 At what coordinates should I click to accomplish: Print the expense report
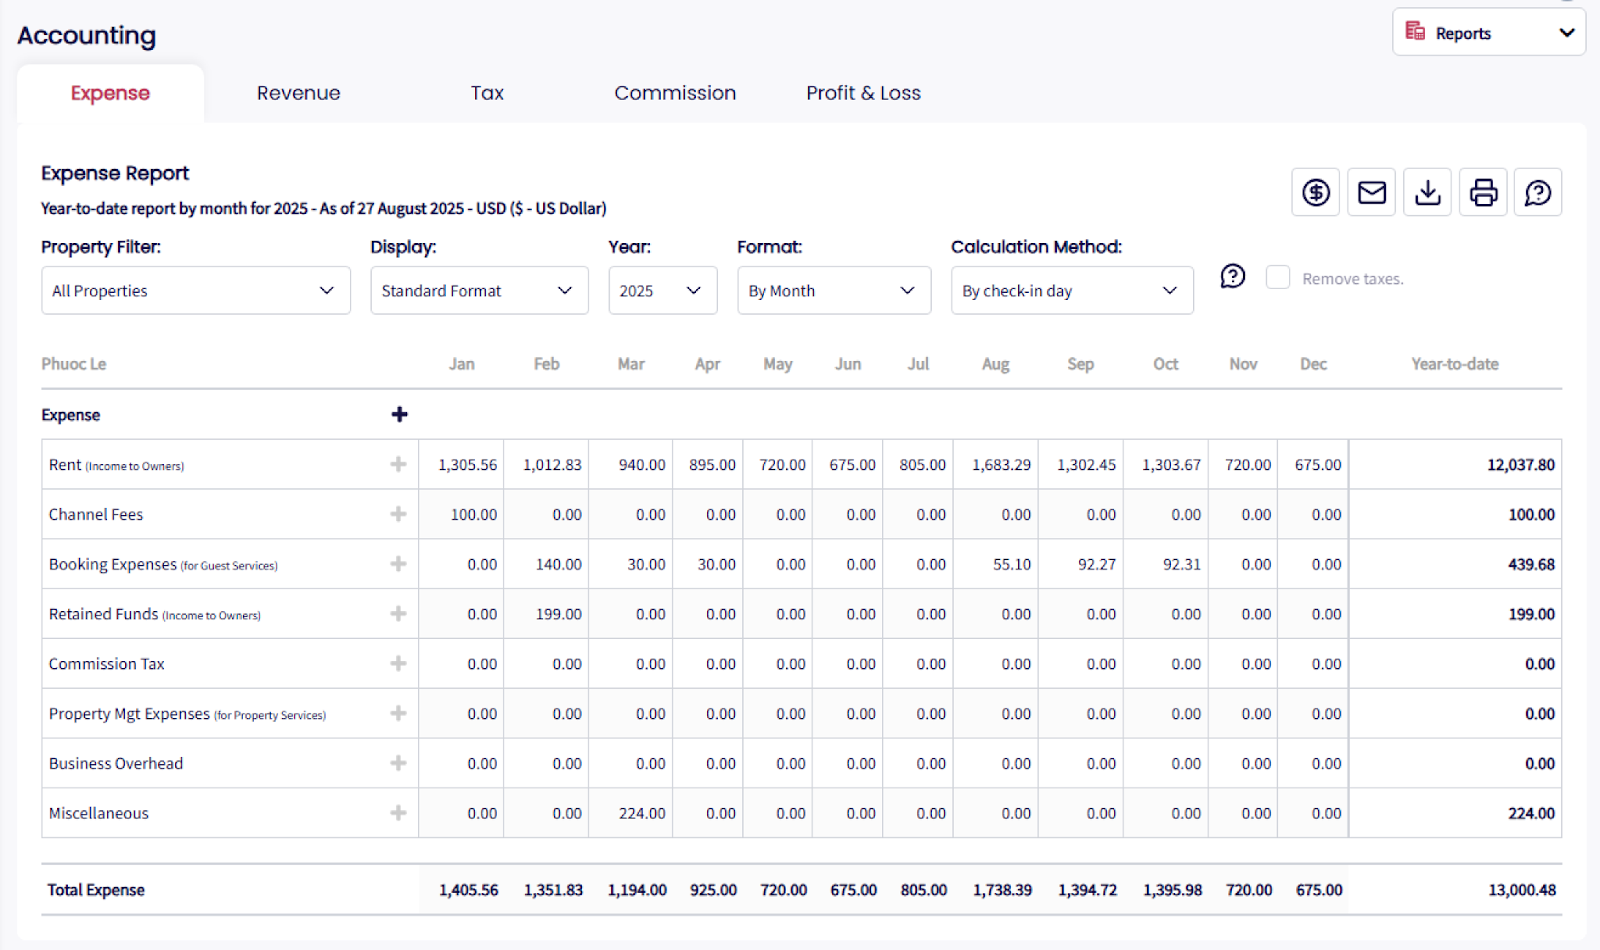tap(1484, 192)
